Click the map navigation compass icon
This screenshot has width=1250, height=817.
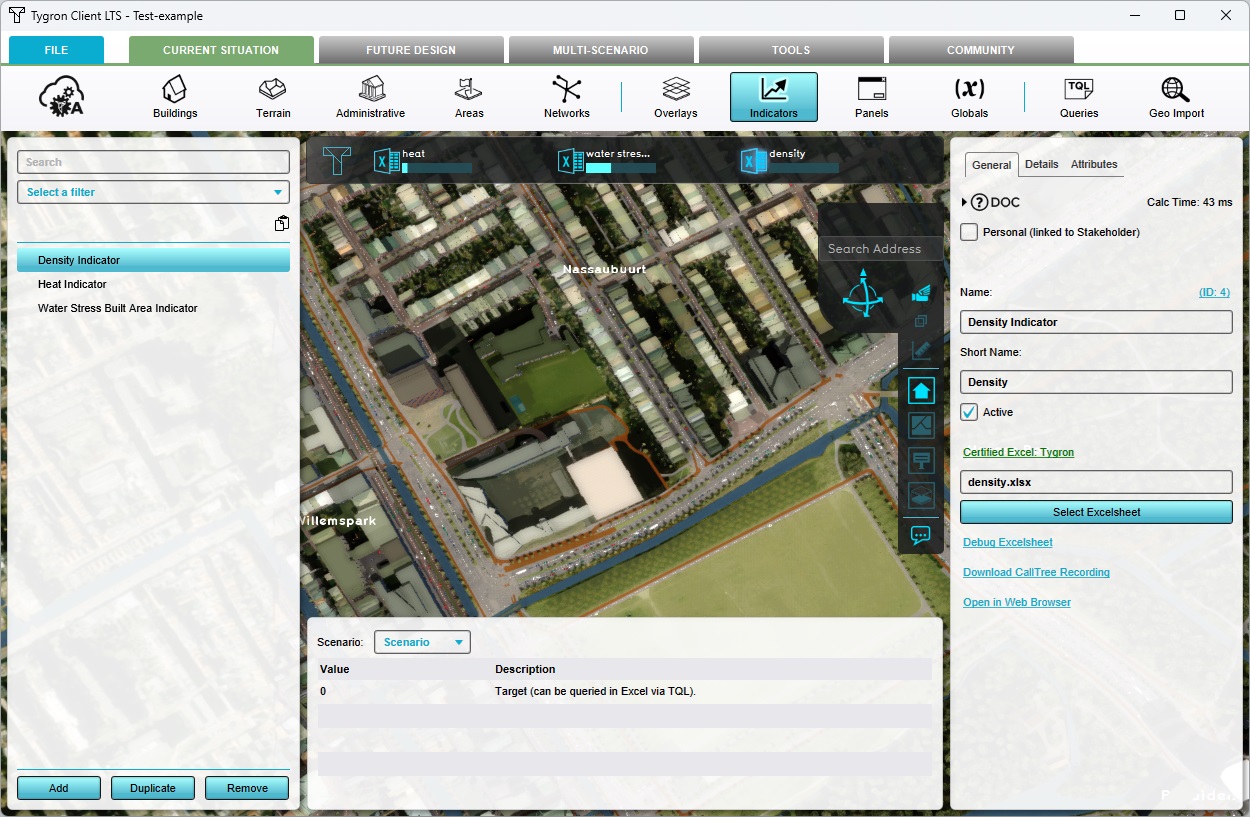pyautogui.click(x=862, y=296)
